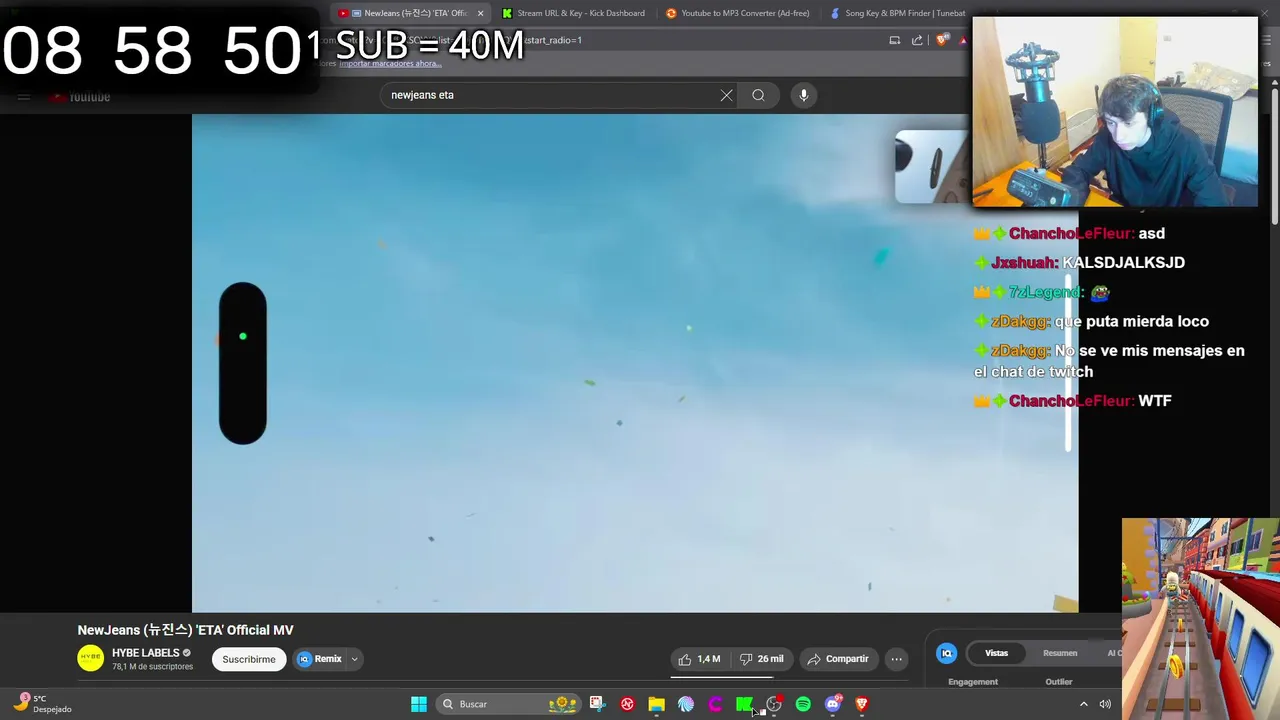Image resolution: width=1280 pixels, height=720 pixels.
Task: Open the more actions ellipsis menu
Action: (896, 659)
